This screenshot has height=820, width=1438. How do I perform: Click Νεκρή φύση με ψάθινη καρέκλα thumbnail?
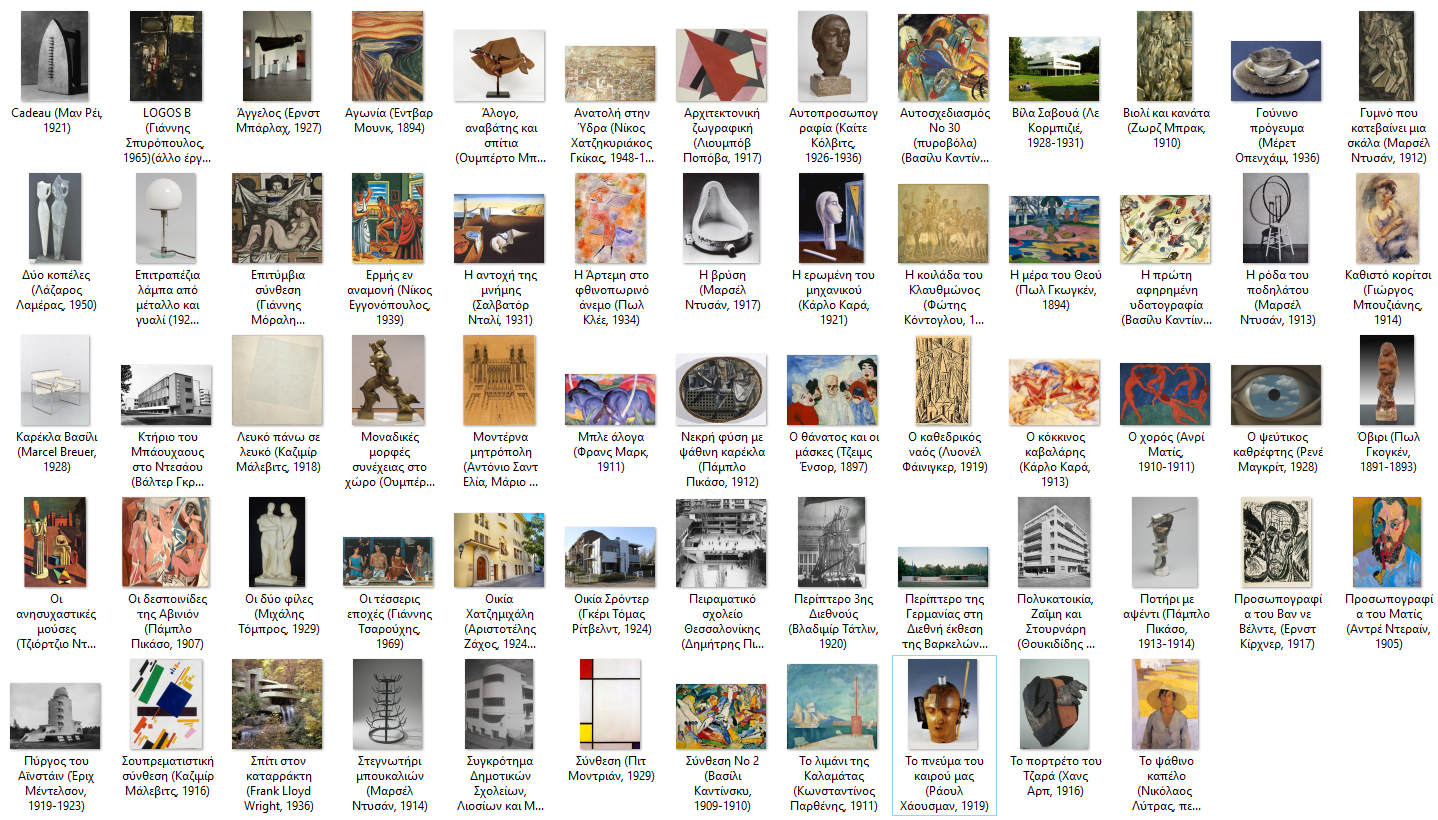pyautogui.click(x=721, y=389)
